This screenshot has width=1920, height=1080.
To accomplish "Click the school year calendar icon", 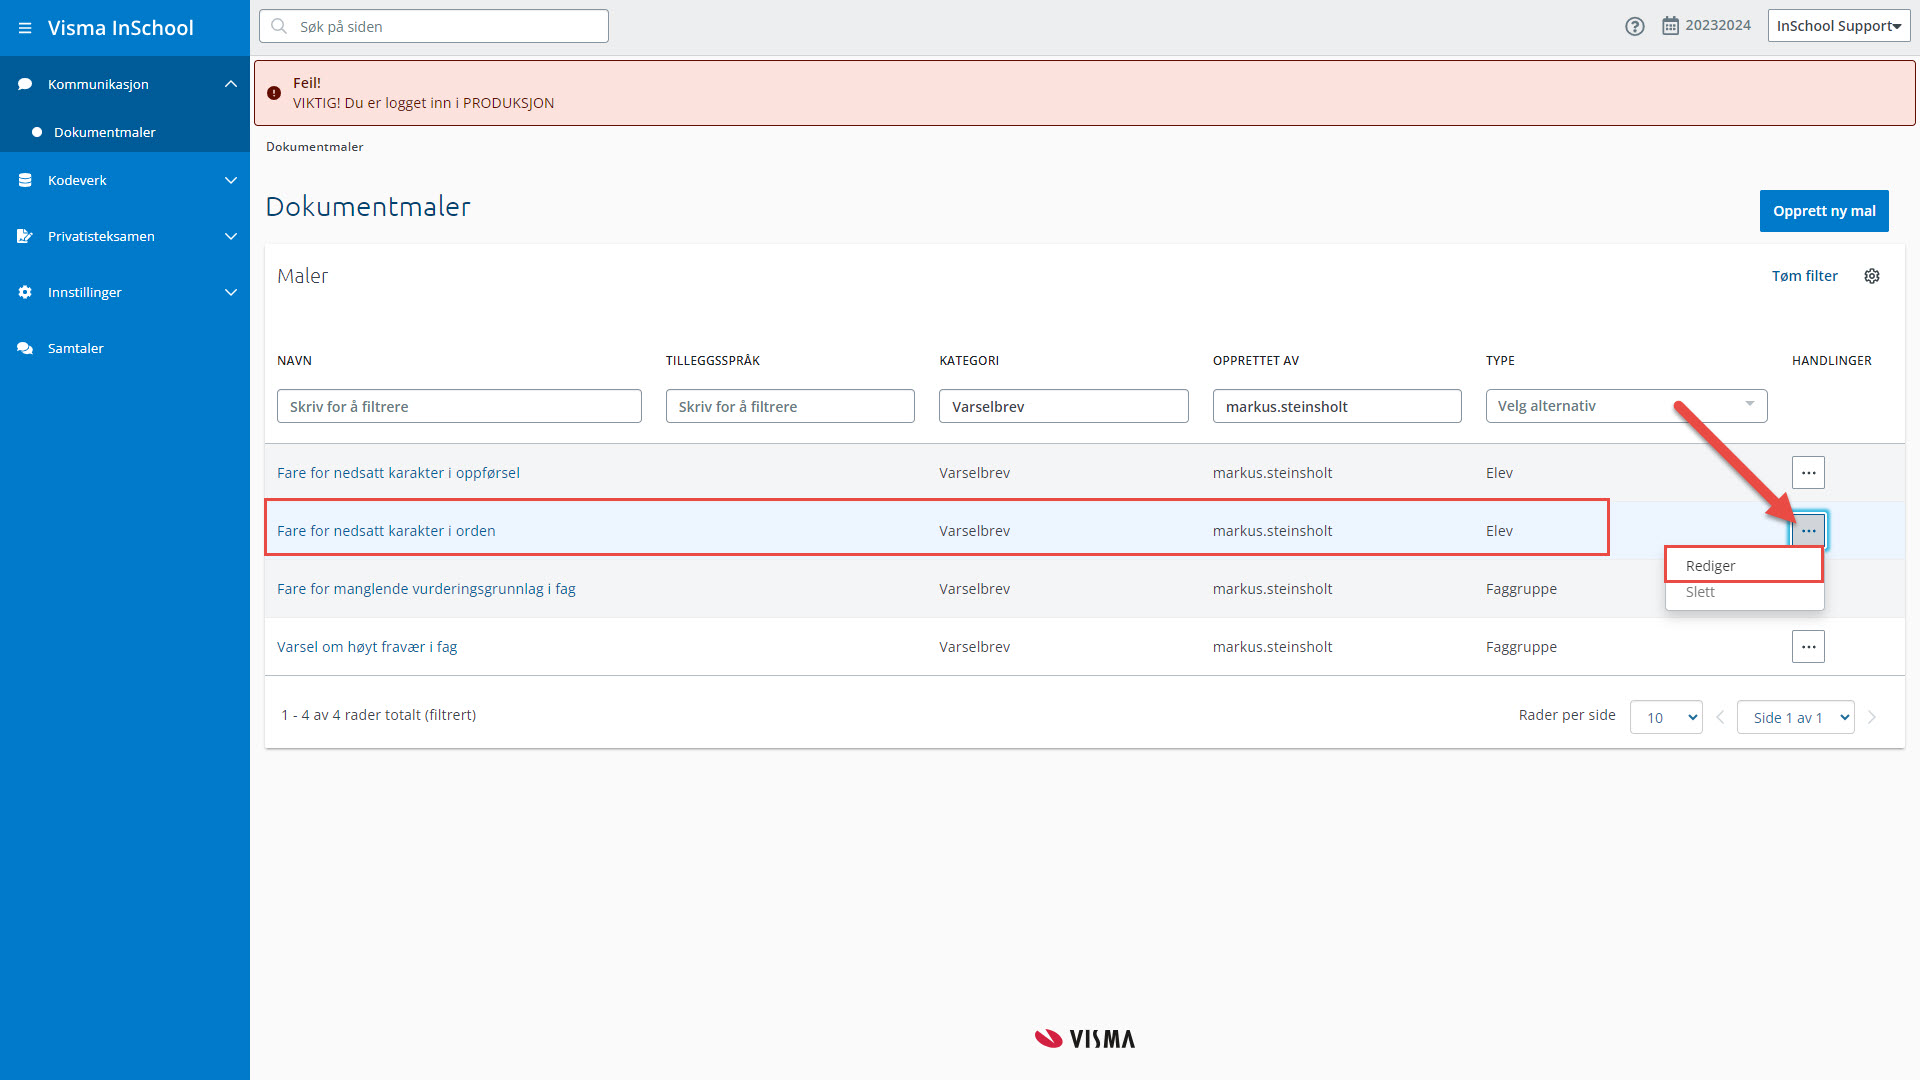I will (x=1670, y=26).
